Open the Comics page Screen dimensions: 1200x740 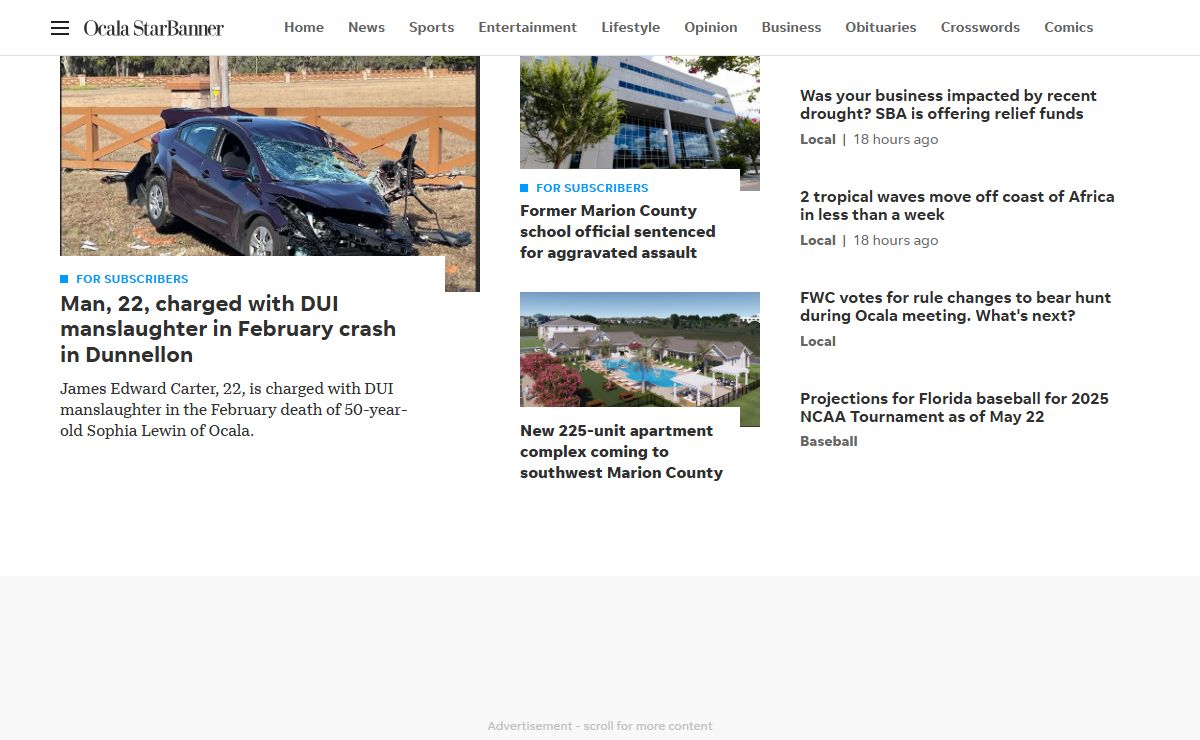point(1069,27)
